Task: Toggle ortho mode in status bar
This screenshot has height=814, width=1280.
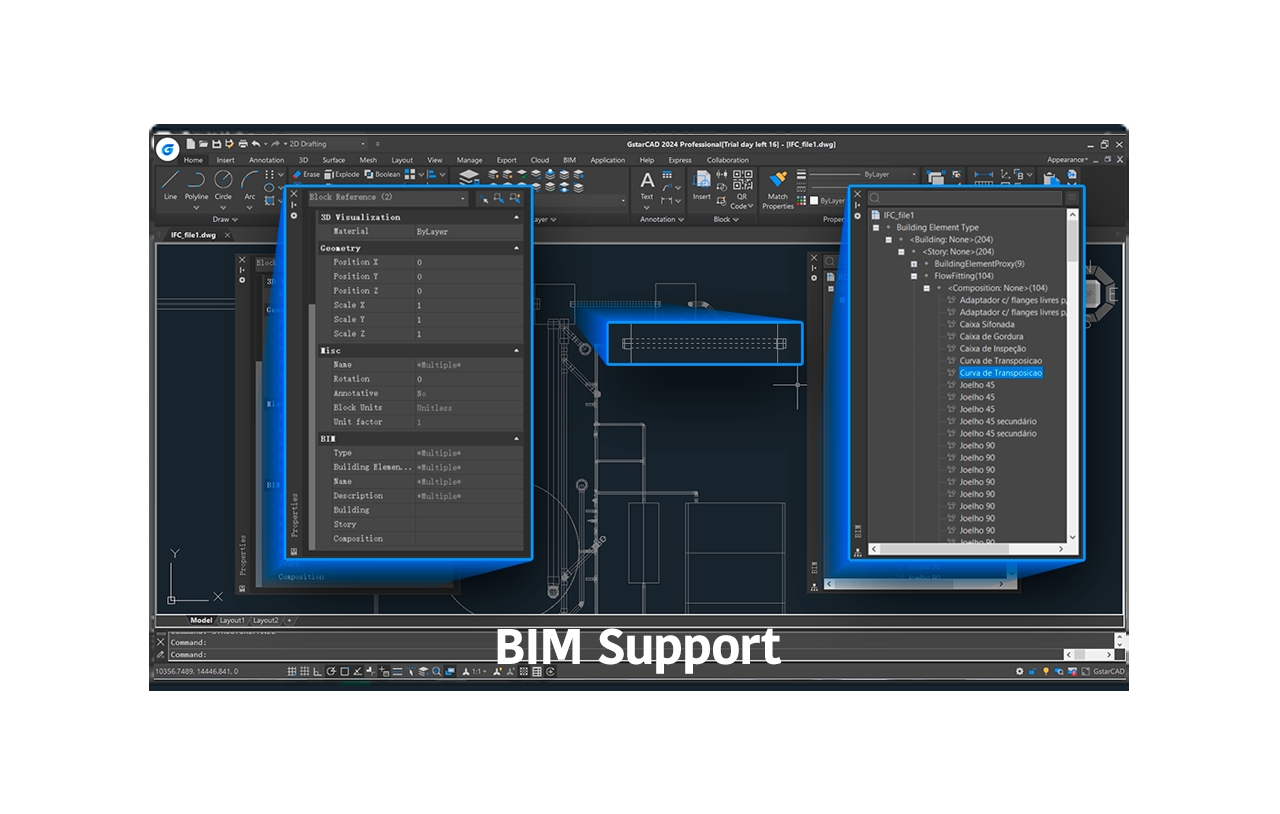Action: point(318,672)
